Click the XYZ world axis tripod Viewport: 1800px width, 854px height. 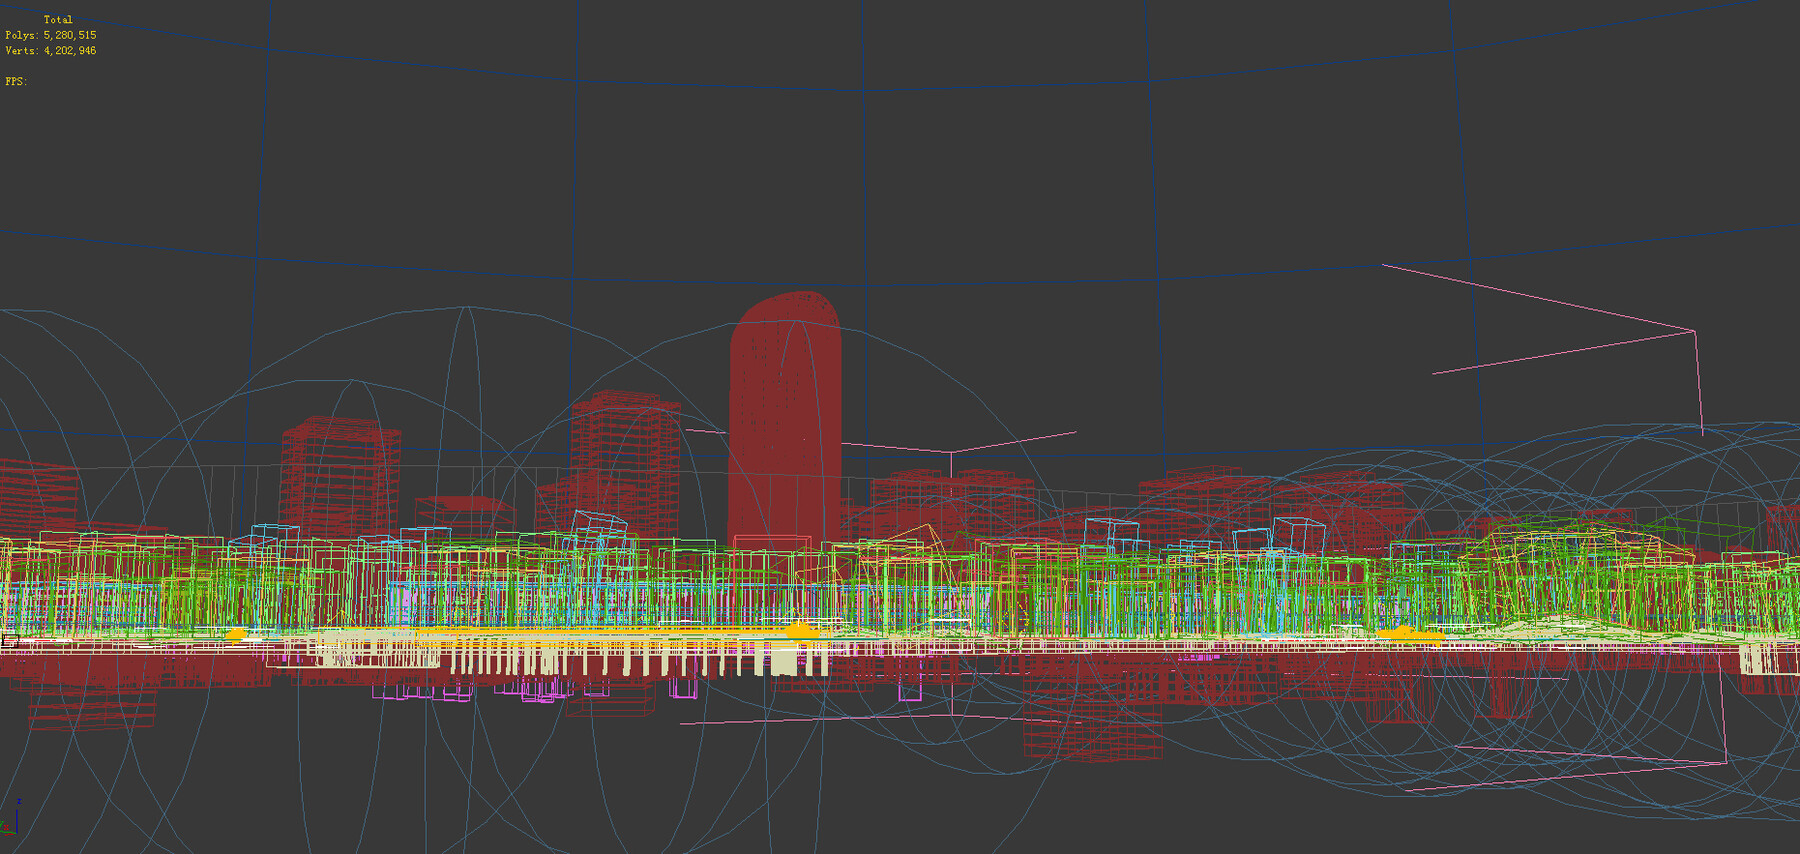(x=11, y=818)
